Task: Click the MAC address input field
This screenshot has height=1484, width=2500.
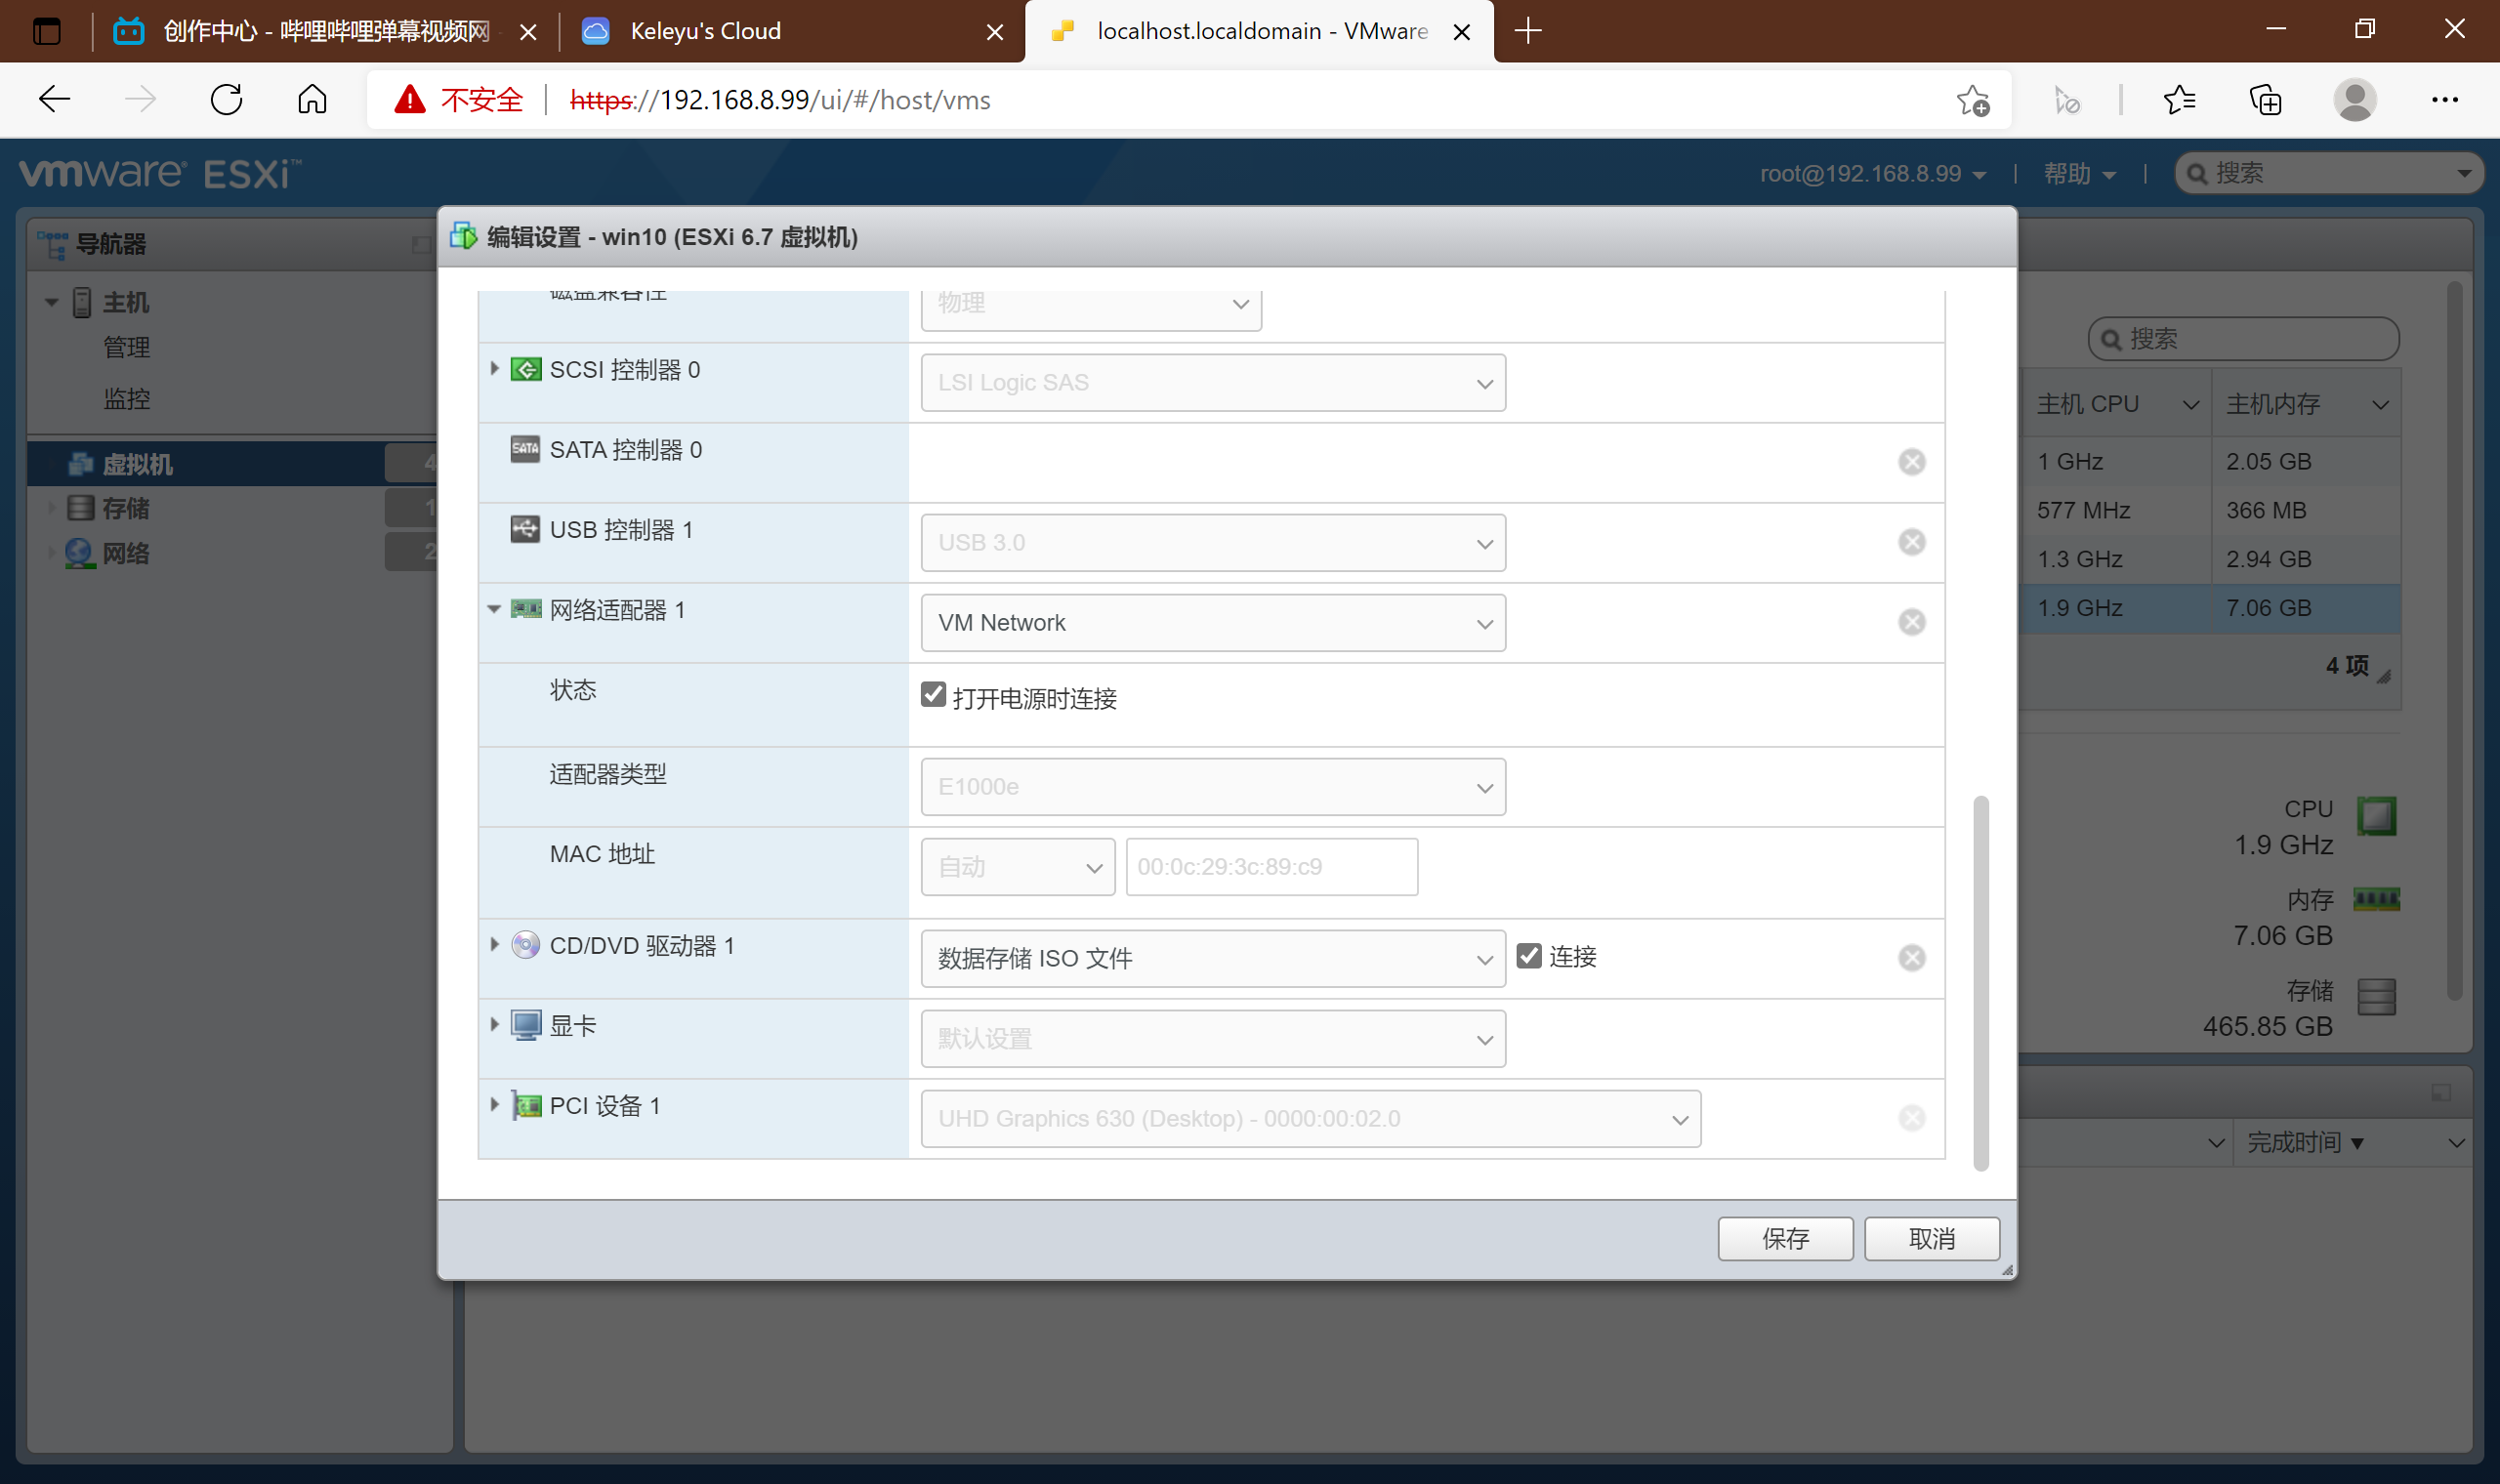Action: coord(1271,867)
